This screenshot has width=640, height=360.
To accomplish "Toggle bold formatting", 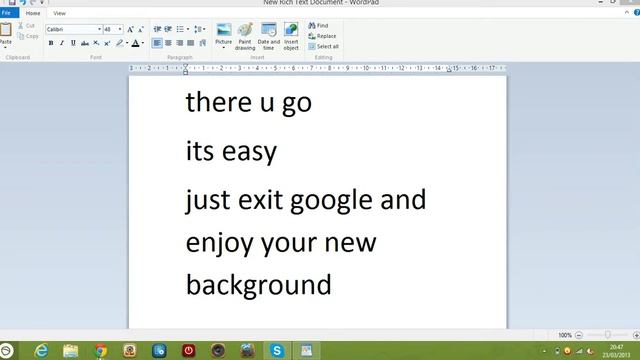I will click(x=51, y=43).
